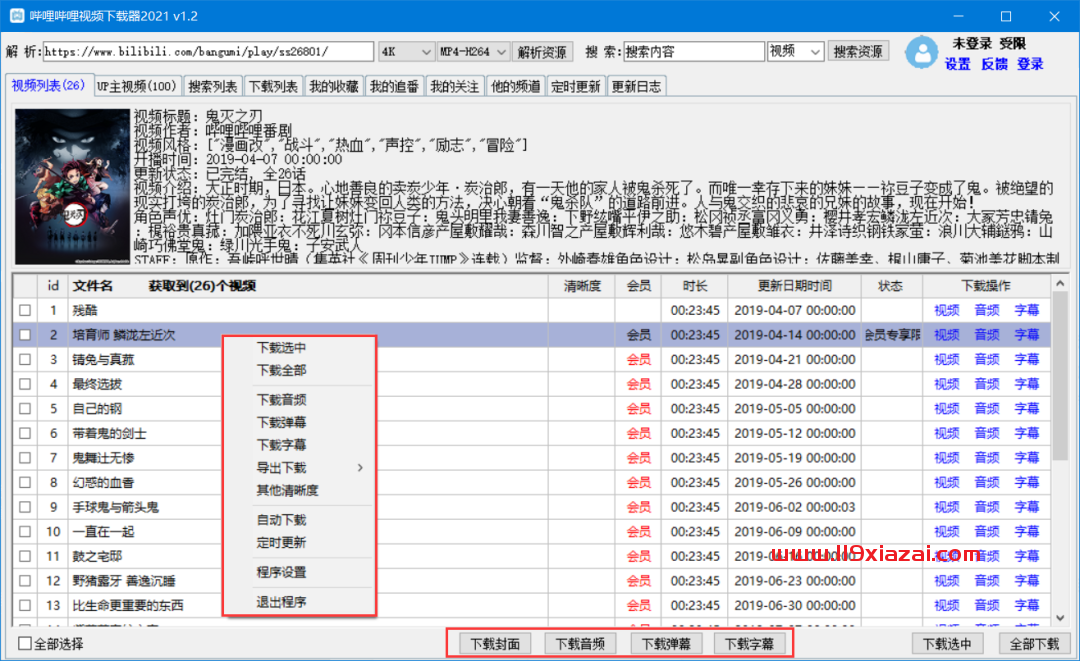
Task: Click bottom-right 下载选中 button
Action: pos(947,644)
